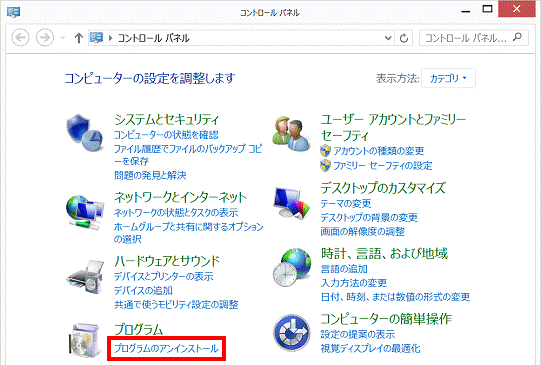Click 画面の解像度の調整 link
The width and height of the screenshot is (541, 365).
pyautogui.click(x=363, y=231)
